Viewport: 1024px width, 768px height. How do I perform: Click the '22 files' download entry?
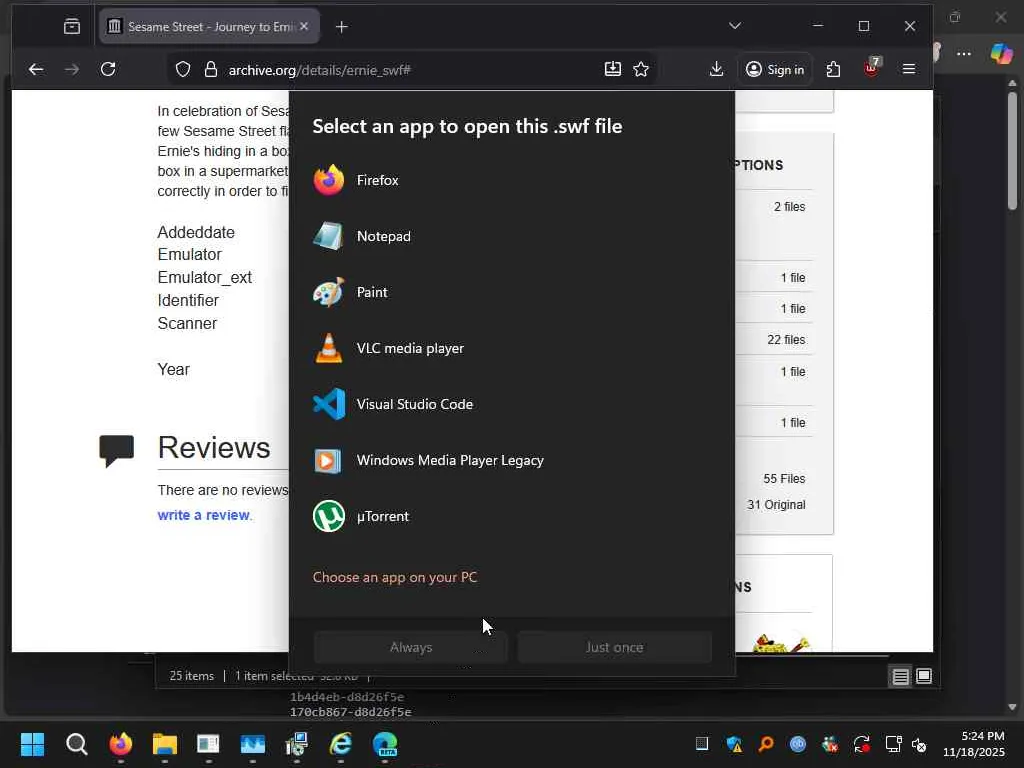coord(786,340)
